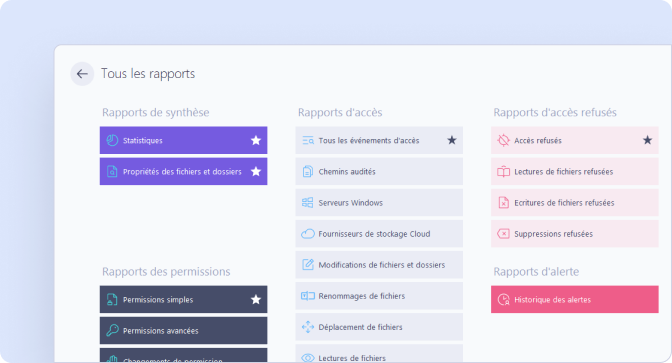Viewport: 672px width, 363px height.
Task: Click the Statistiques pie chart icon
Action: click(x=112, y=140)
